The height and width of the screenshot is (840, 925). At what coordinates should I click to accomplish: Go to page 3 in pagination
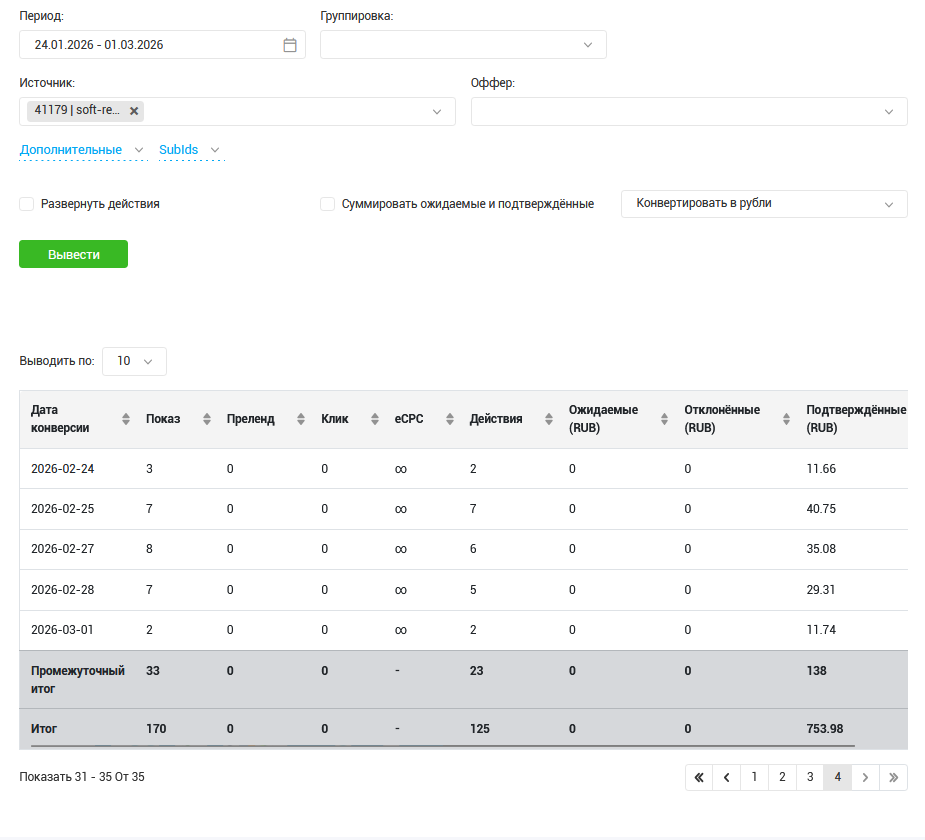coord(810,777)
